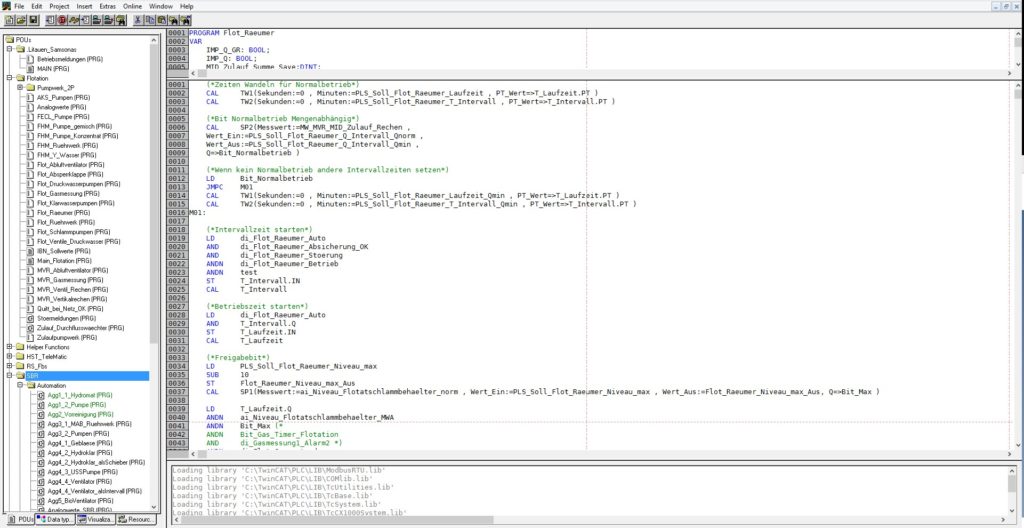Select Agg4_3_USSPumpe (PRG) tree item
The image size is (1024, 528).
[82, 472]
